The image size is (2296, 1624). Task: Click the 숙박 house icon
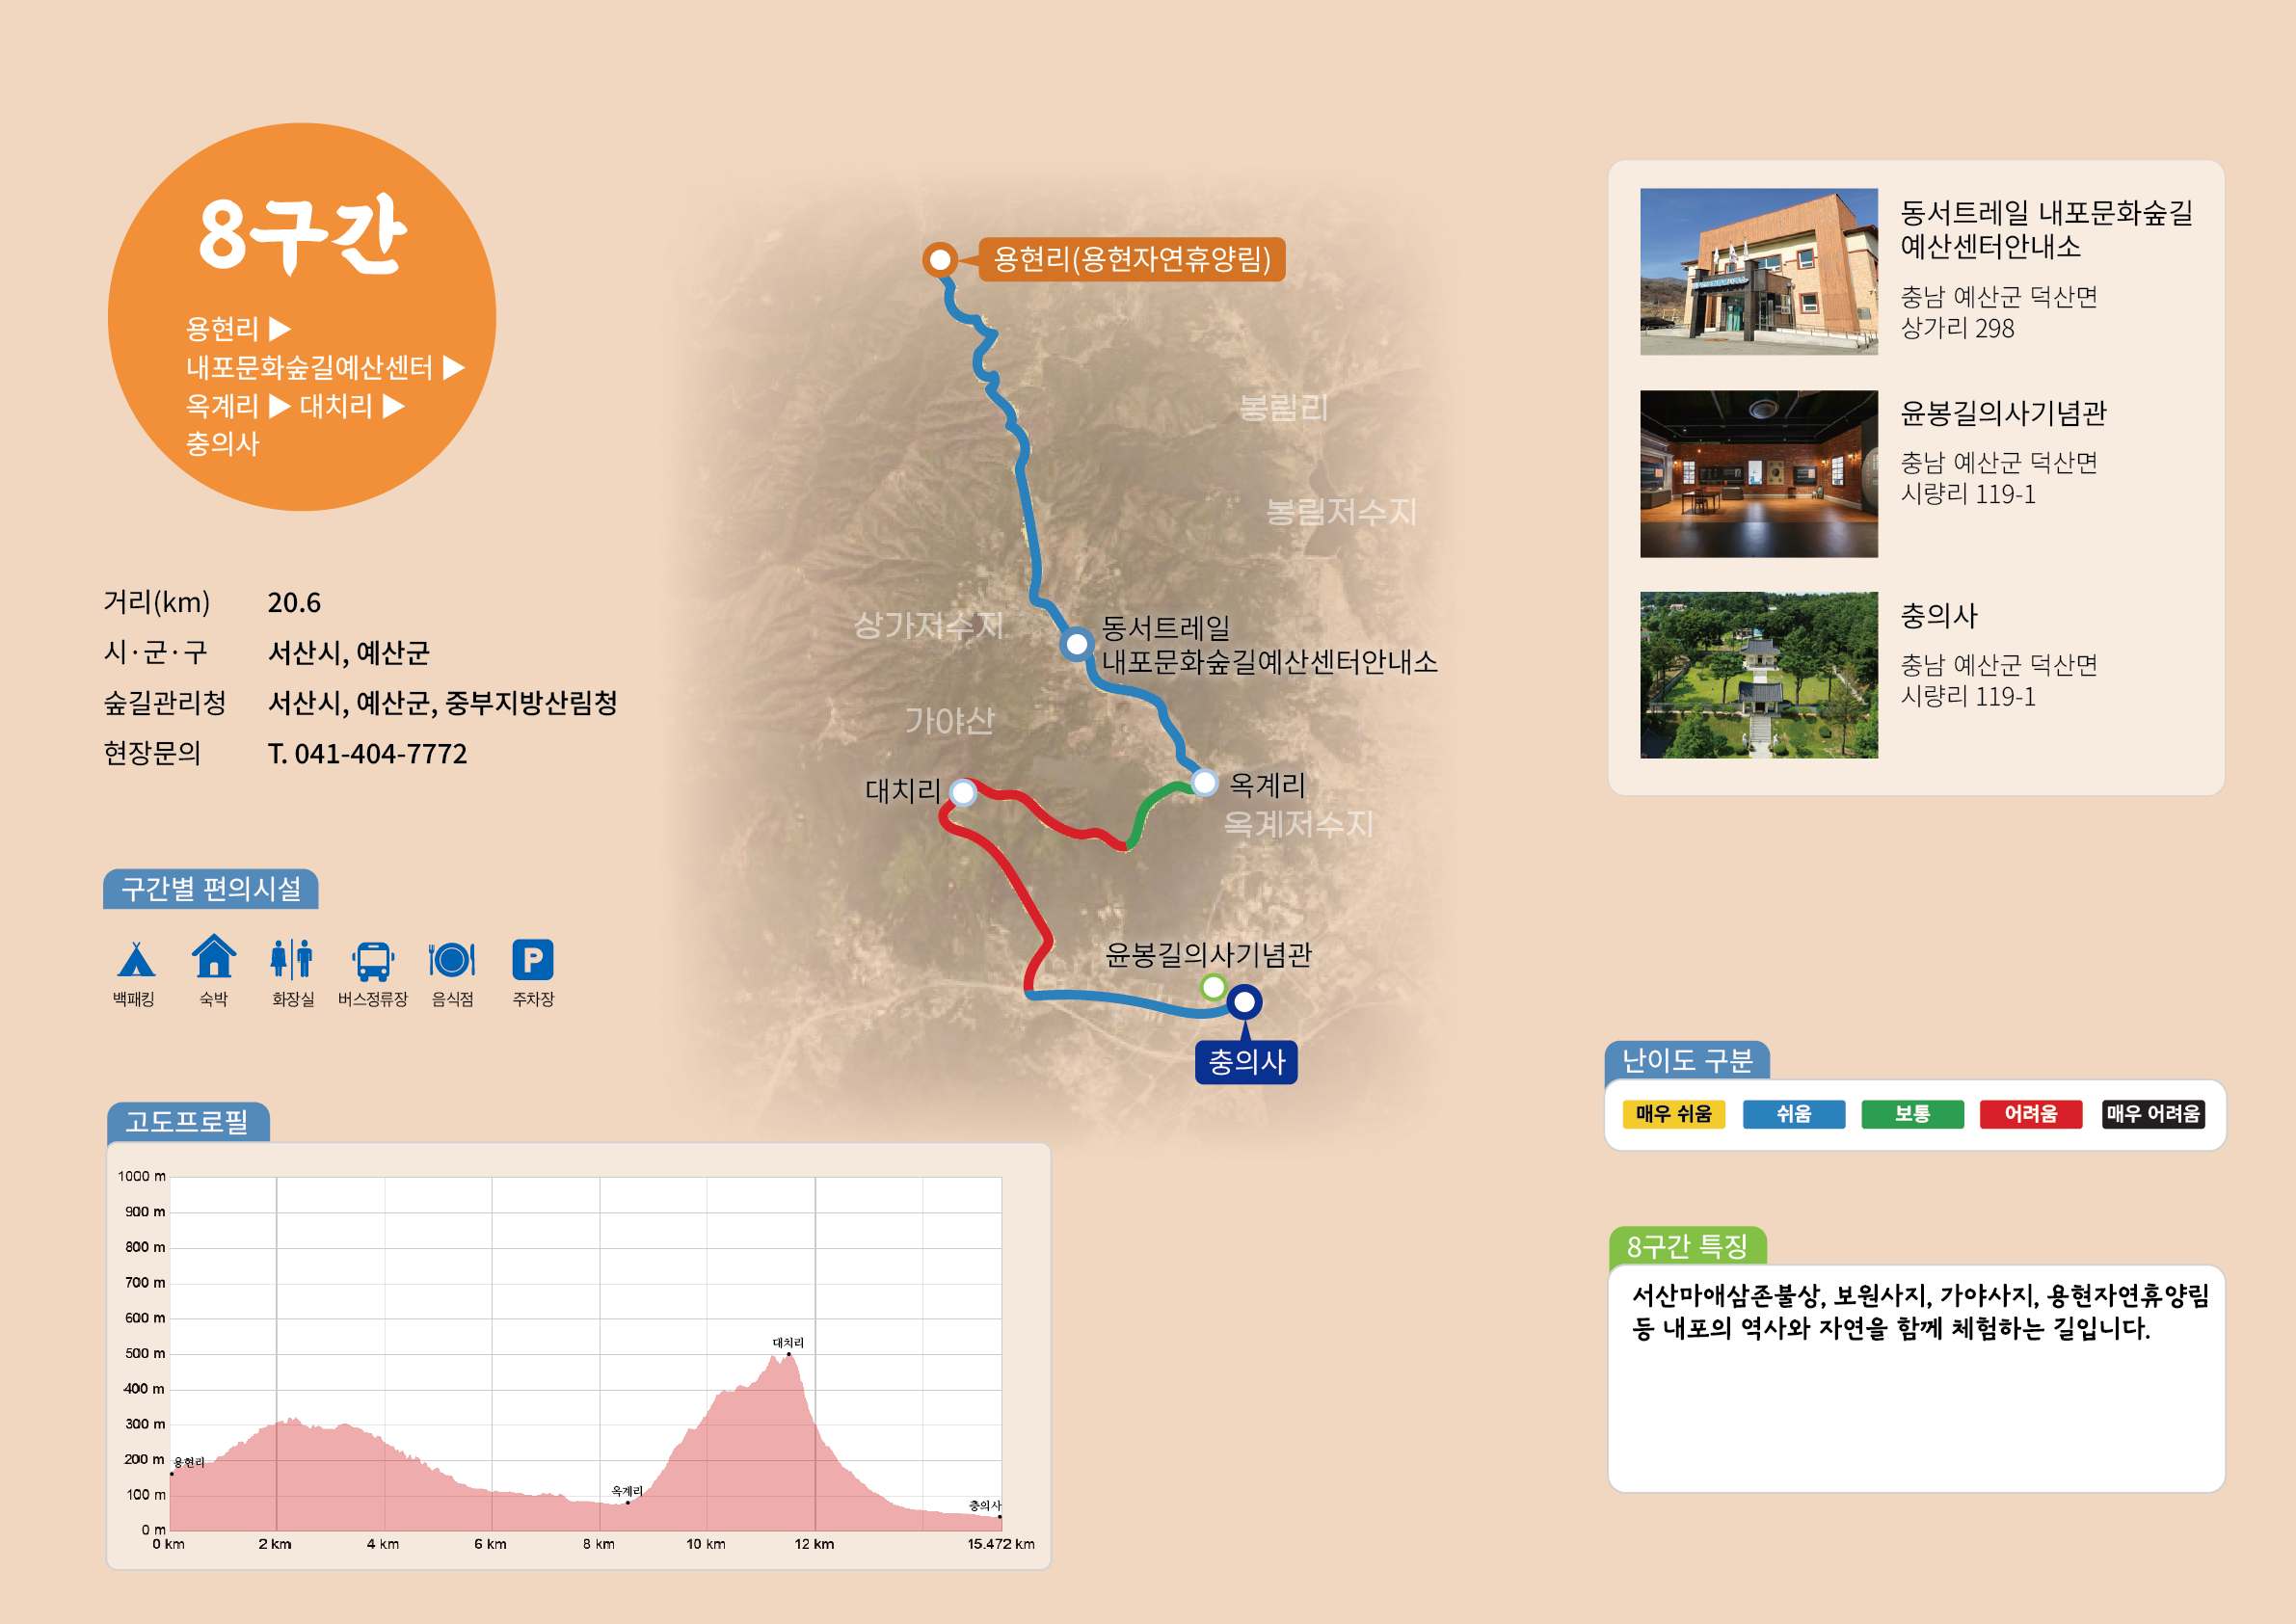pos(214,956)
